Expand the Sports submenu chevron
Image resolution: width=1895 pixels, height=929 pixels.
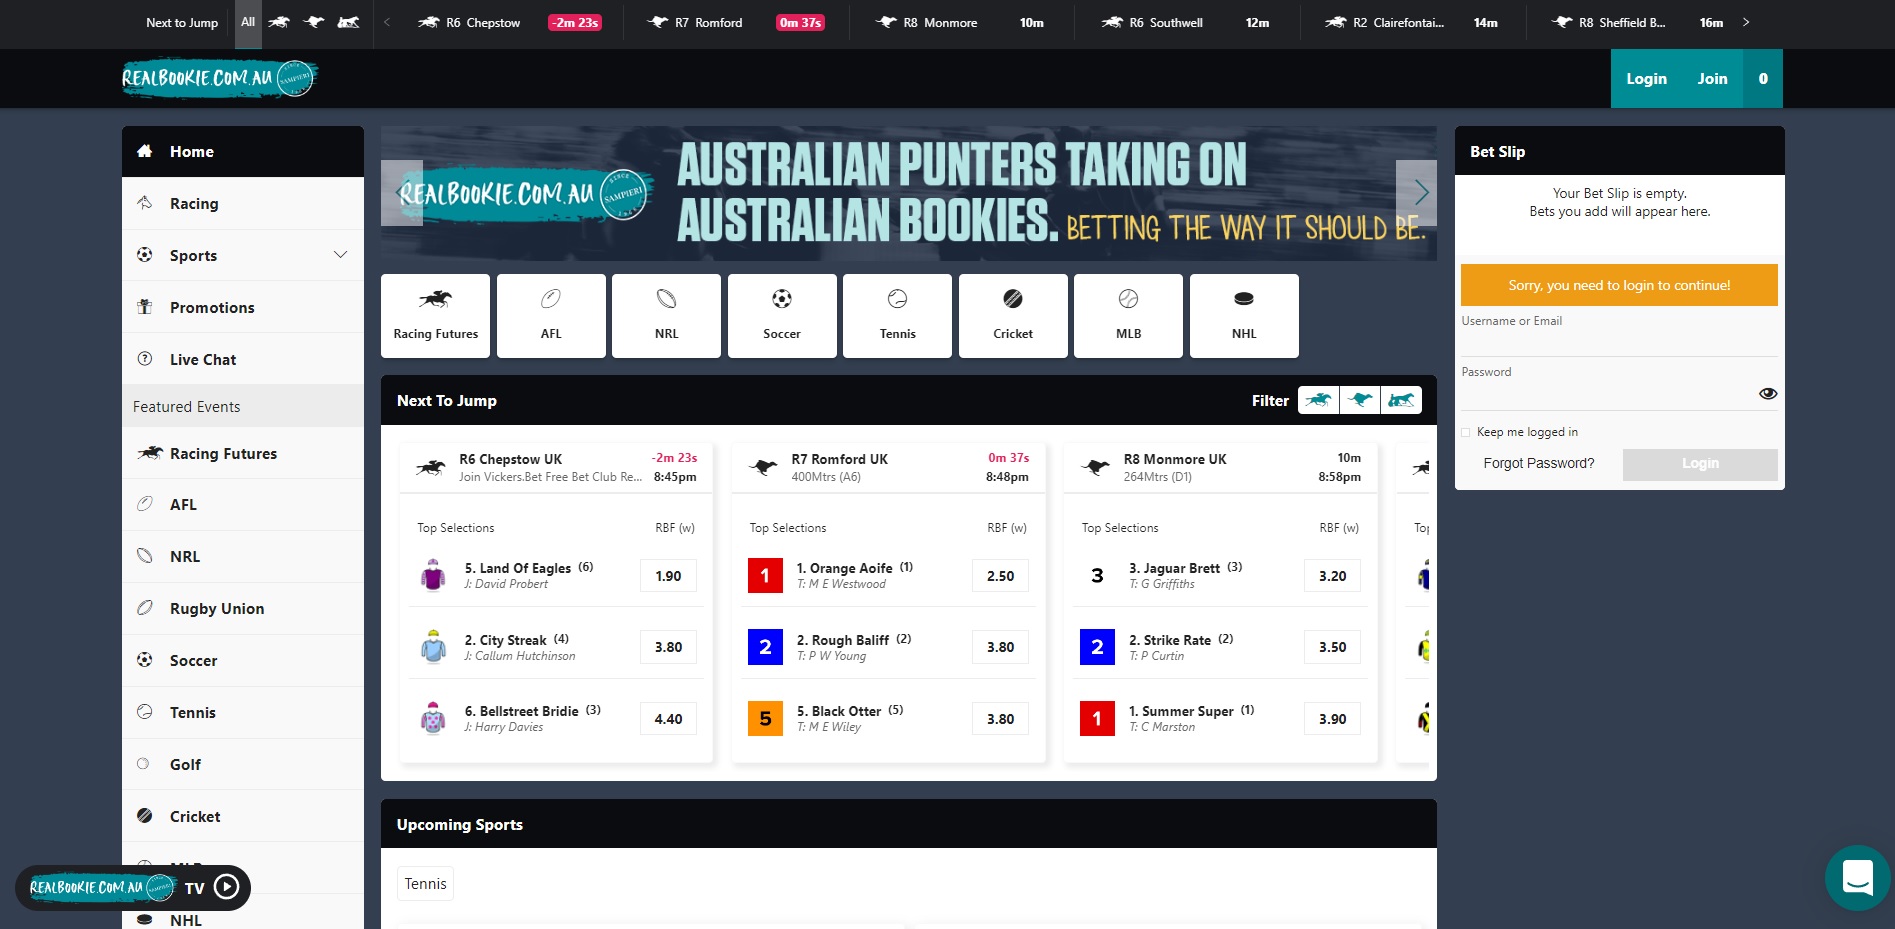340,255
